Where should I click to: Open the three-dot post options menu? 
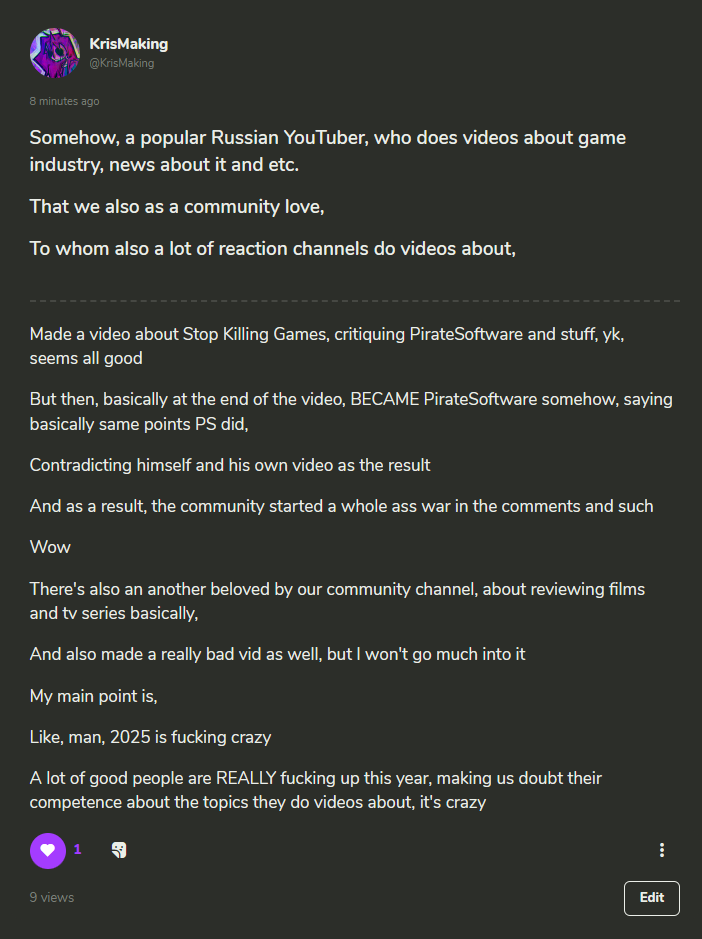(662, 850)
